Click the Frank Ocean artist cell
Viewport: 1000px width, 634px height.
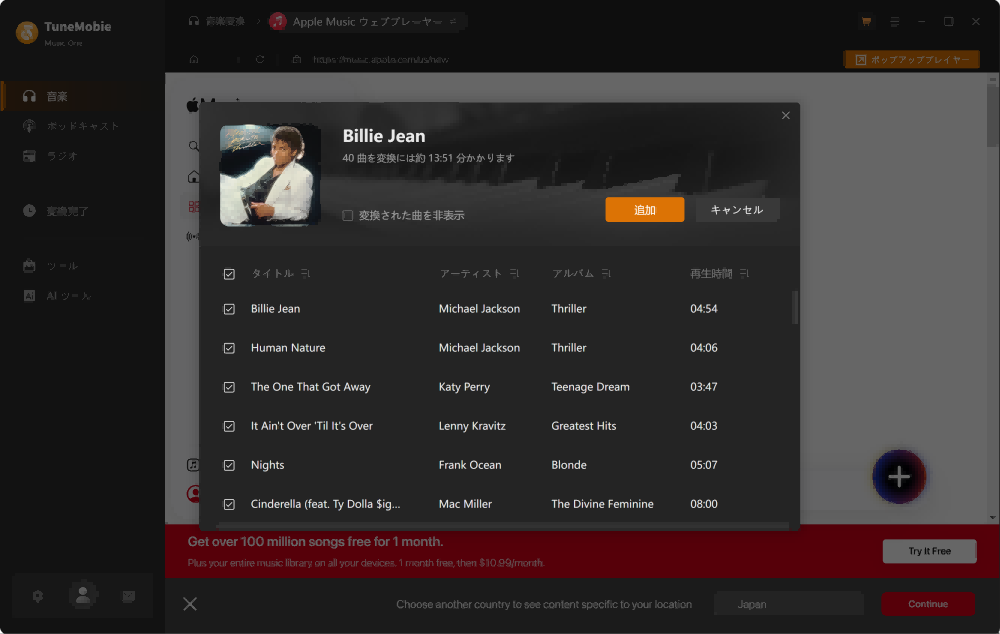pyautogui.click(x=470, y=465)
